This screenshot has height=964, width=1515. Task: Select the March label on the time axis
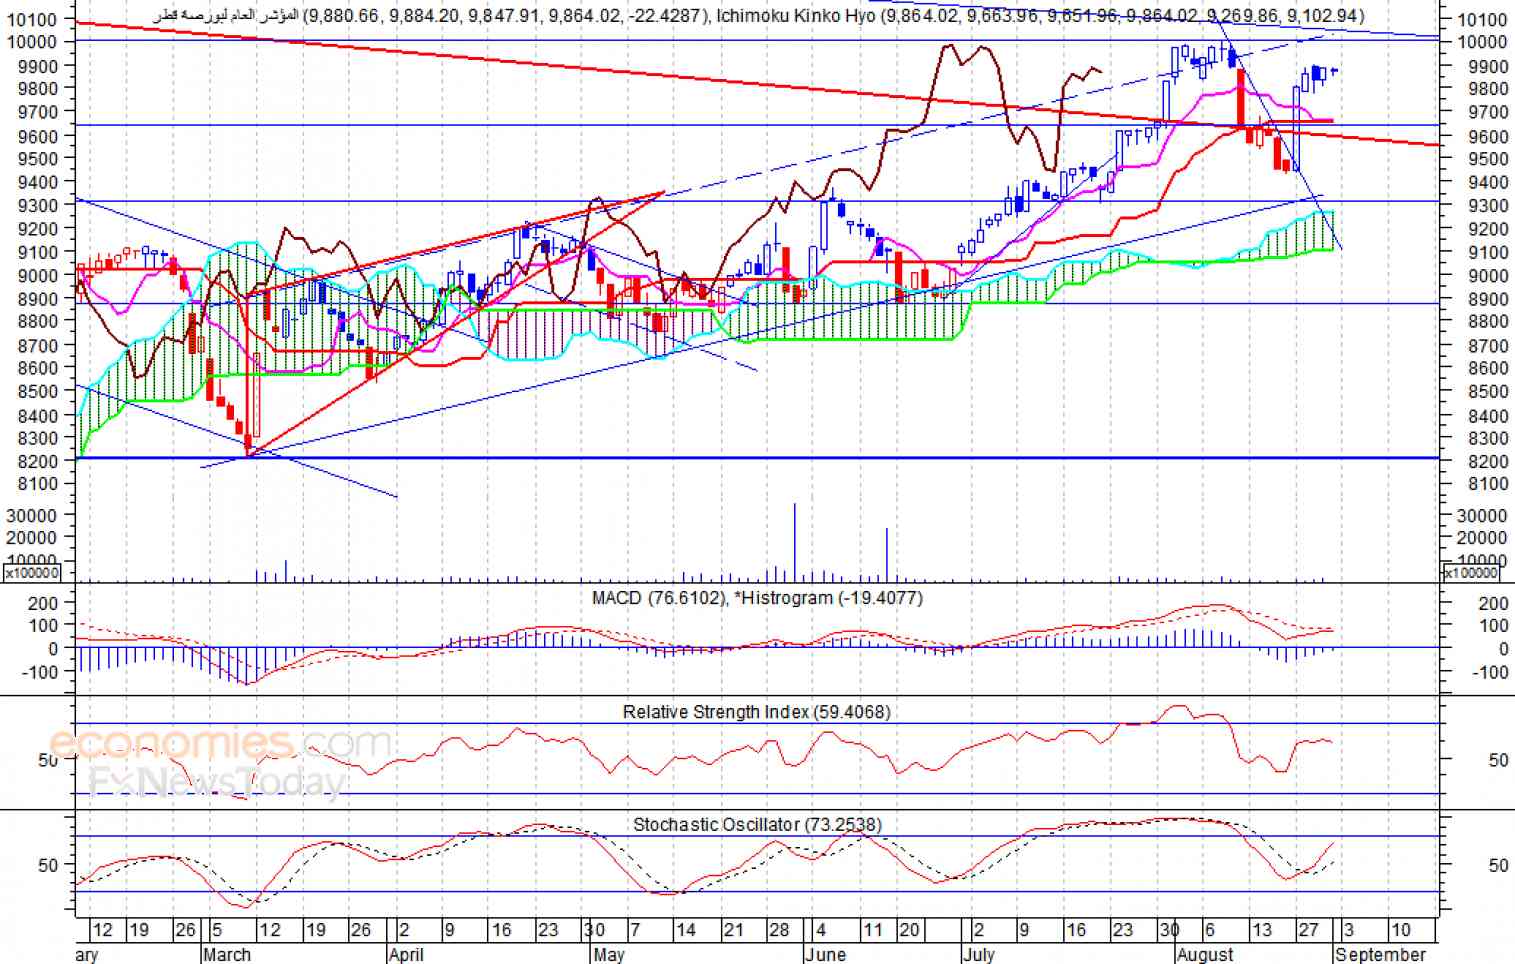pos(227,954)
